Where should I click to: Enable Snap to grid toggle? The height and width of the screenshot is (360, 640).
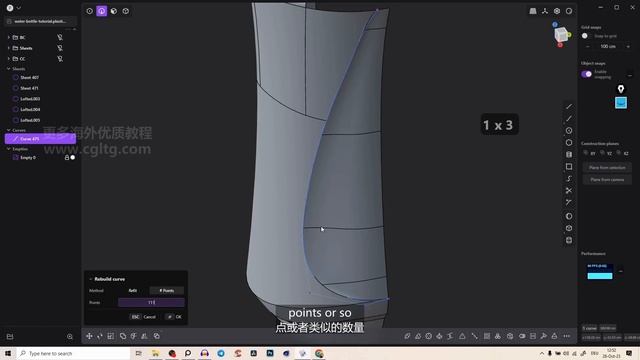(x=586, y=36)
